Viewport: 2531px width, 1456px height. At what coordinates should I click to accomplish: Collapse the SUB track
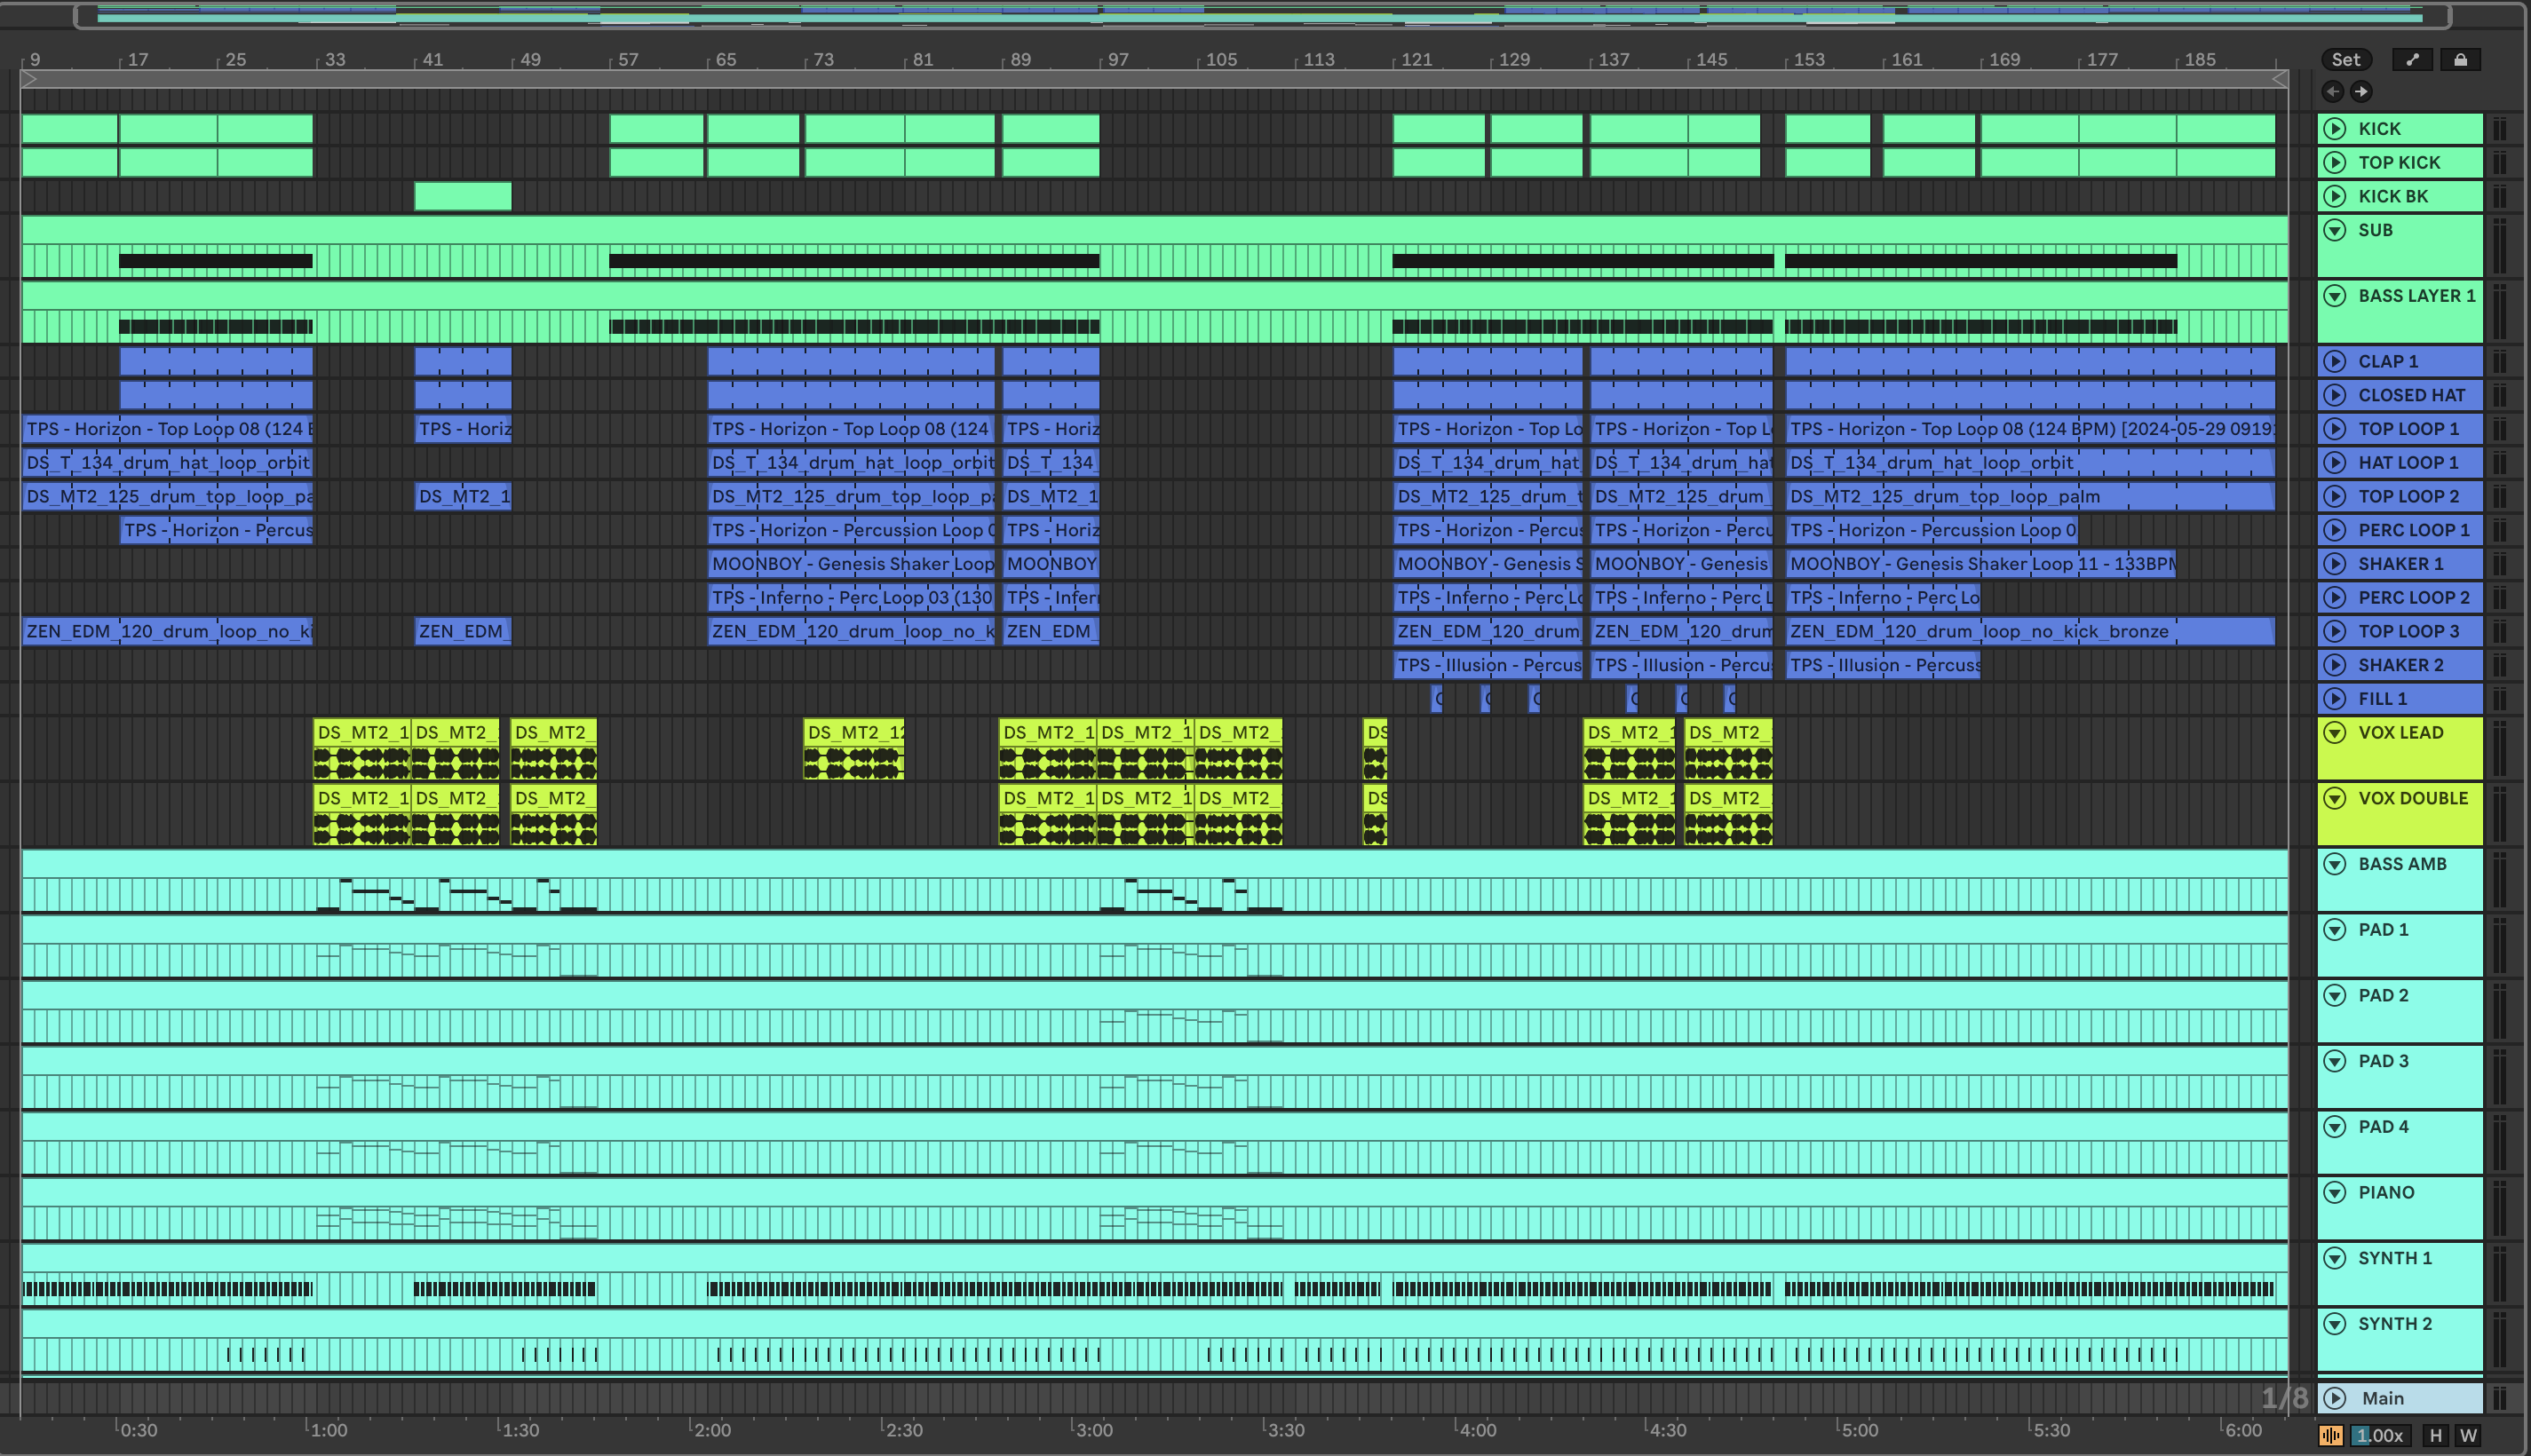pyautogui.click(x=2335, y=230)
